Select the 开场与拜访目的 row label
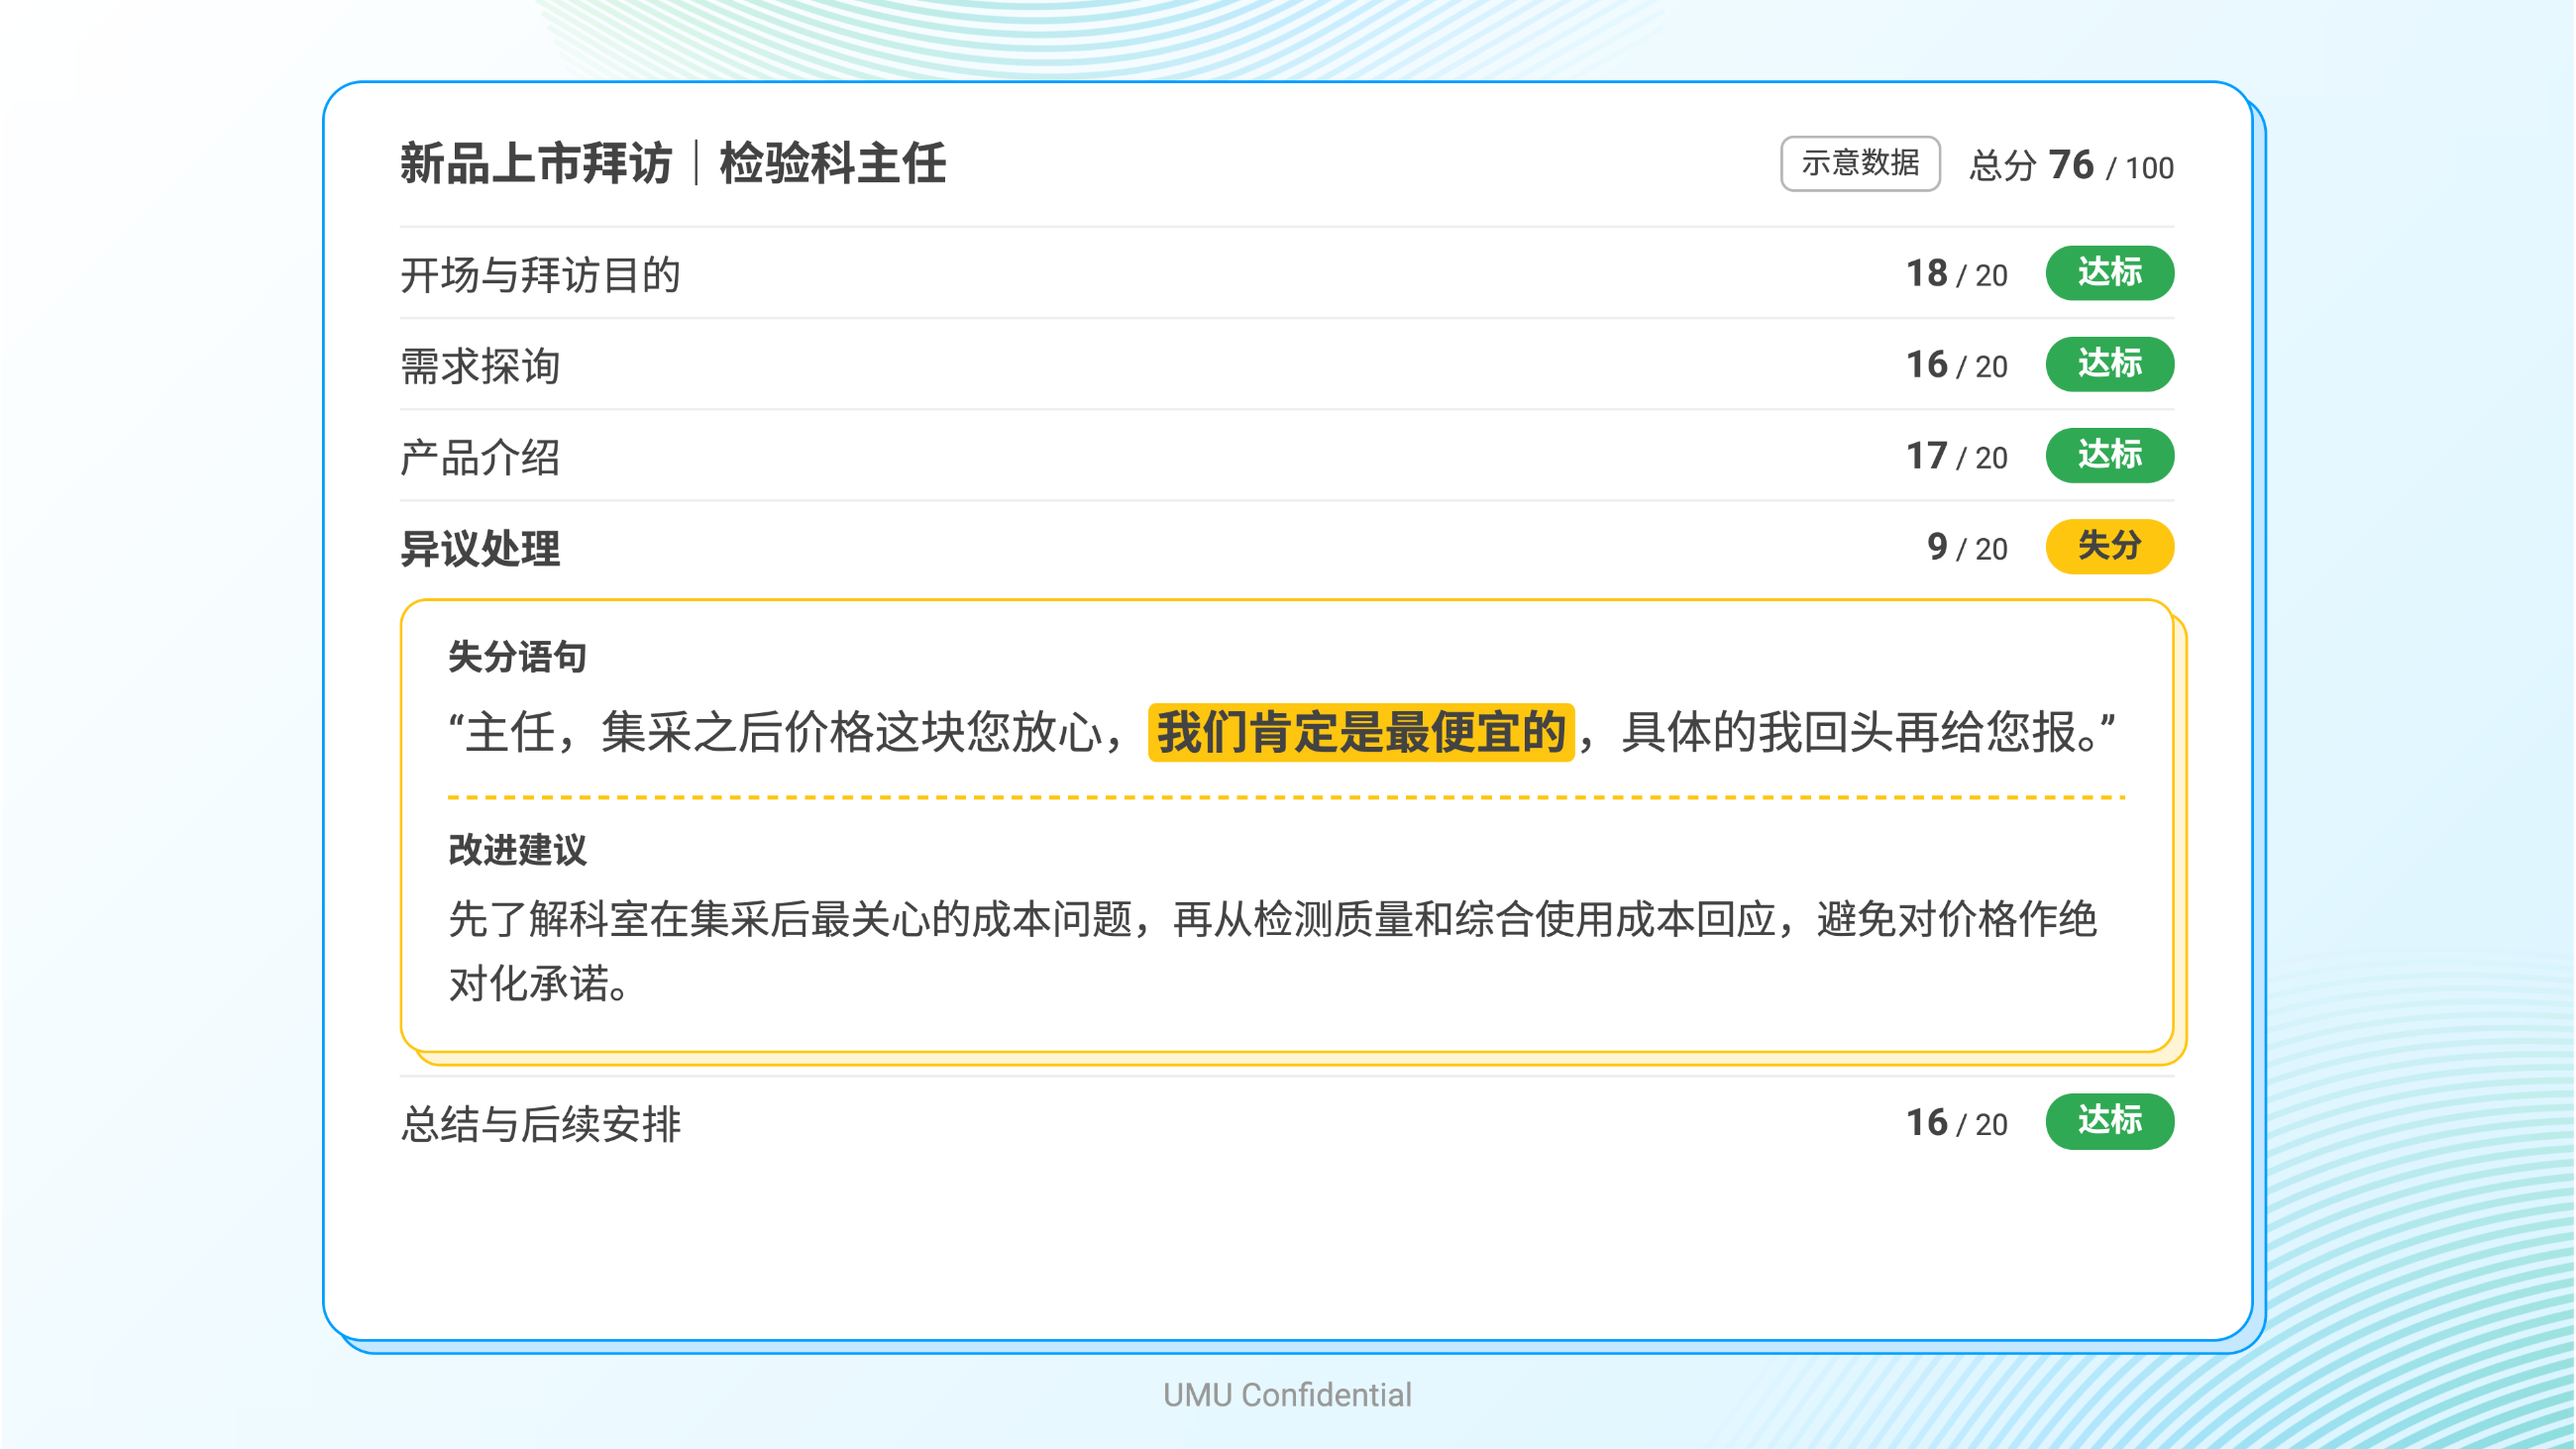2576x1449 pixels. pyautogui.click(x=541, y=275)
